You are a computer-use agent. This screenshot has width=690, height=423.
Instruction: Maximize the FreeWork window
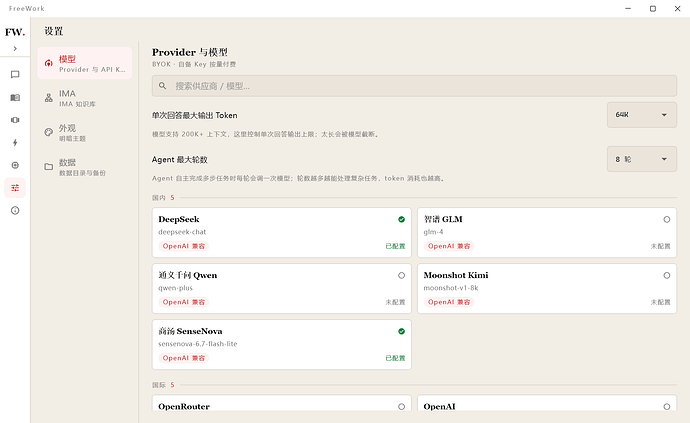pos(653,8)
